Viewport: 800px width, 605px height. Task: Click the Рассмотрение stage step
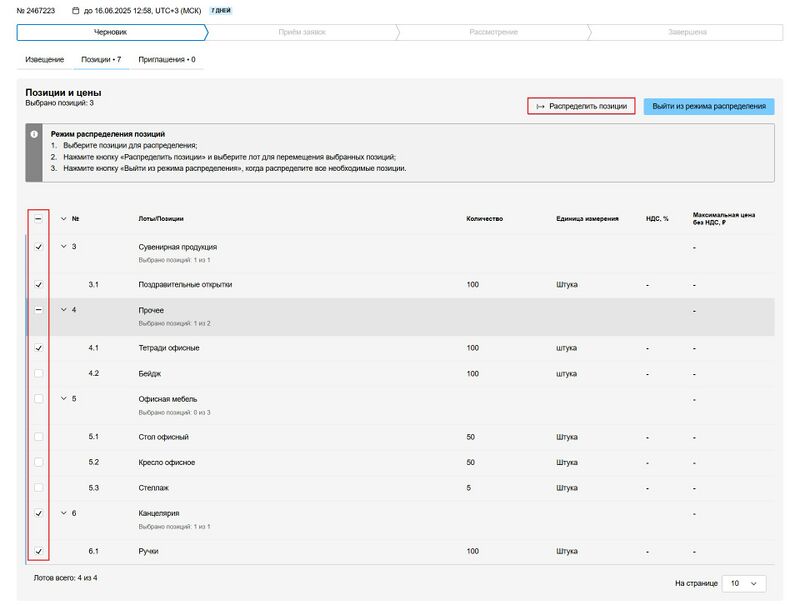point(493,32)
